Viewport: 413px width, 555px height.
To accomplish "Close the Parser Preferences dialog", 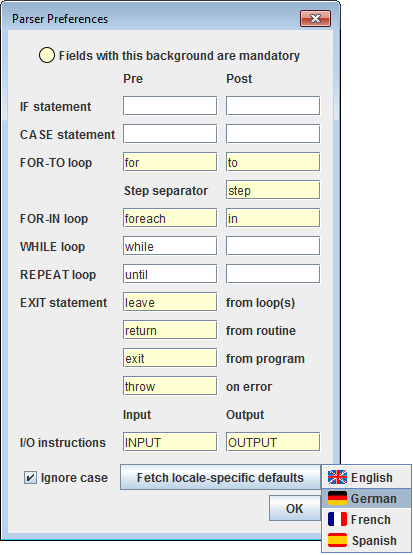I will tap(315, 18).
